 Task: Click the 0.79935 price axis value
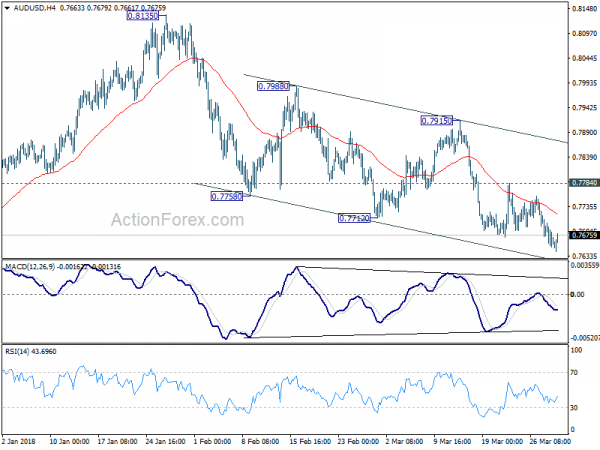584,83
